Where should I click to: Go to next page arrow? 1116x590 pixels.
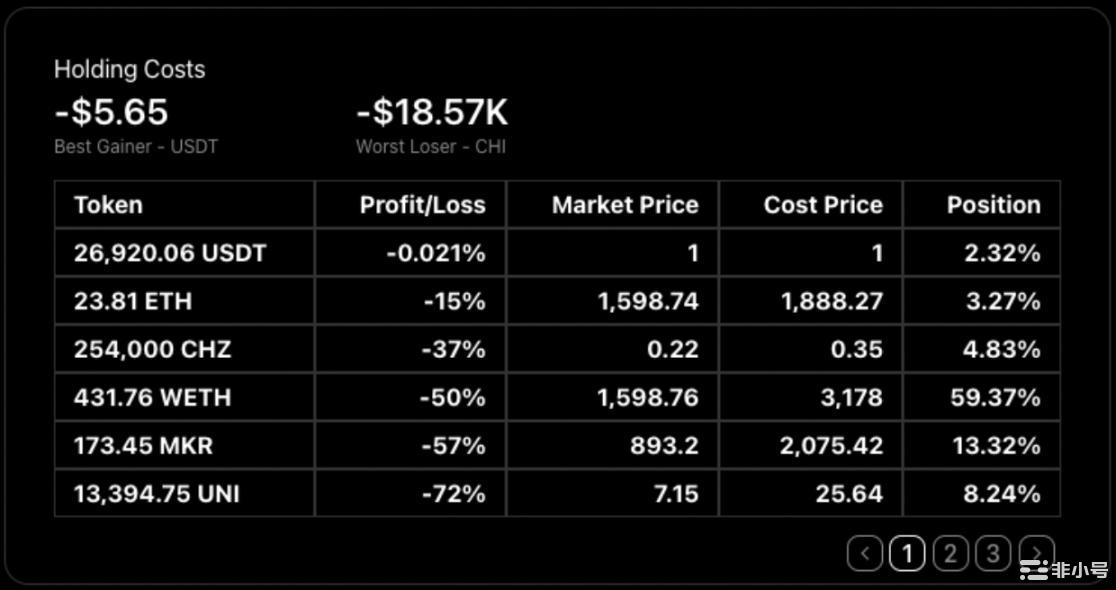[x=1037, y=553]
